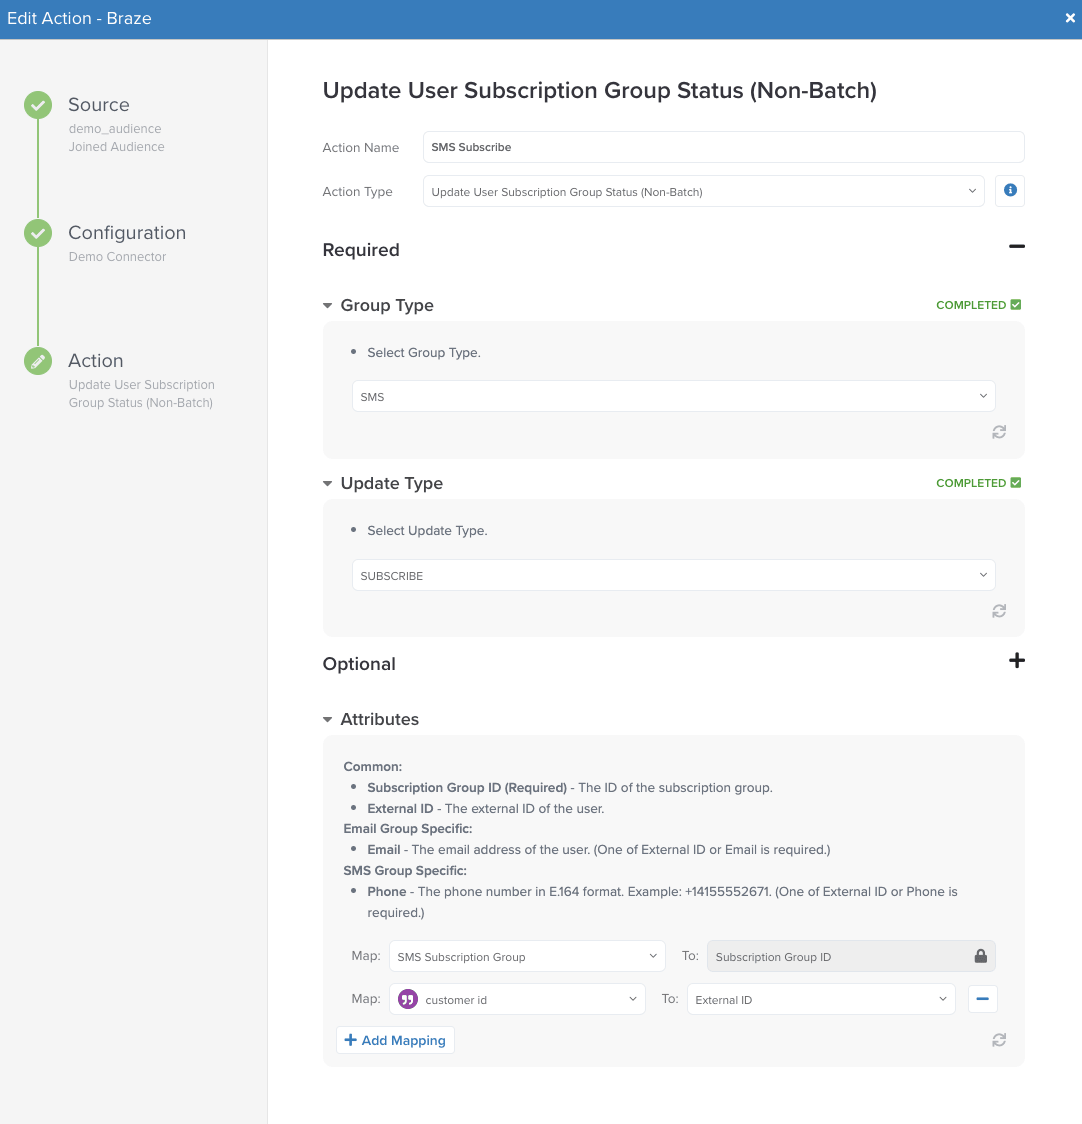Click refresh icon in Update Type section

[x=998, y=610]
